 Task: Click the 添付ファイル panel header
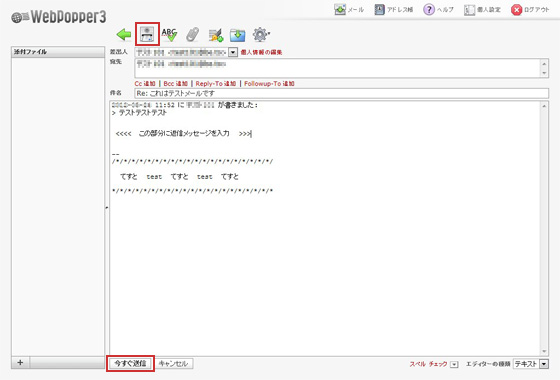pyautogui.click(x=58, y=52)
